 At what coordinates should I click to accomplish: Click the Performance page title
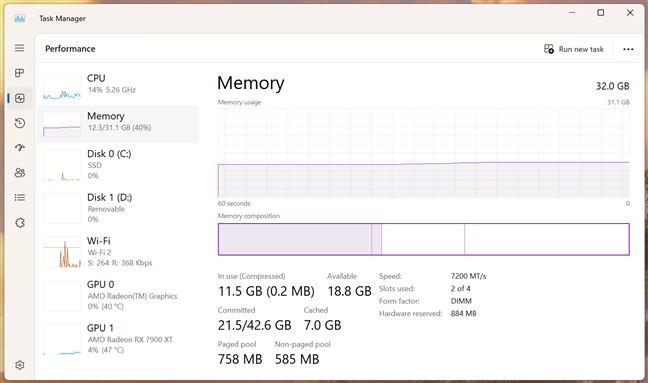coord(70,49)
